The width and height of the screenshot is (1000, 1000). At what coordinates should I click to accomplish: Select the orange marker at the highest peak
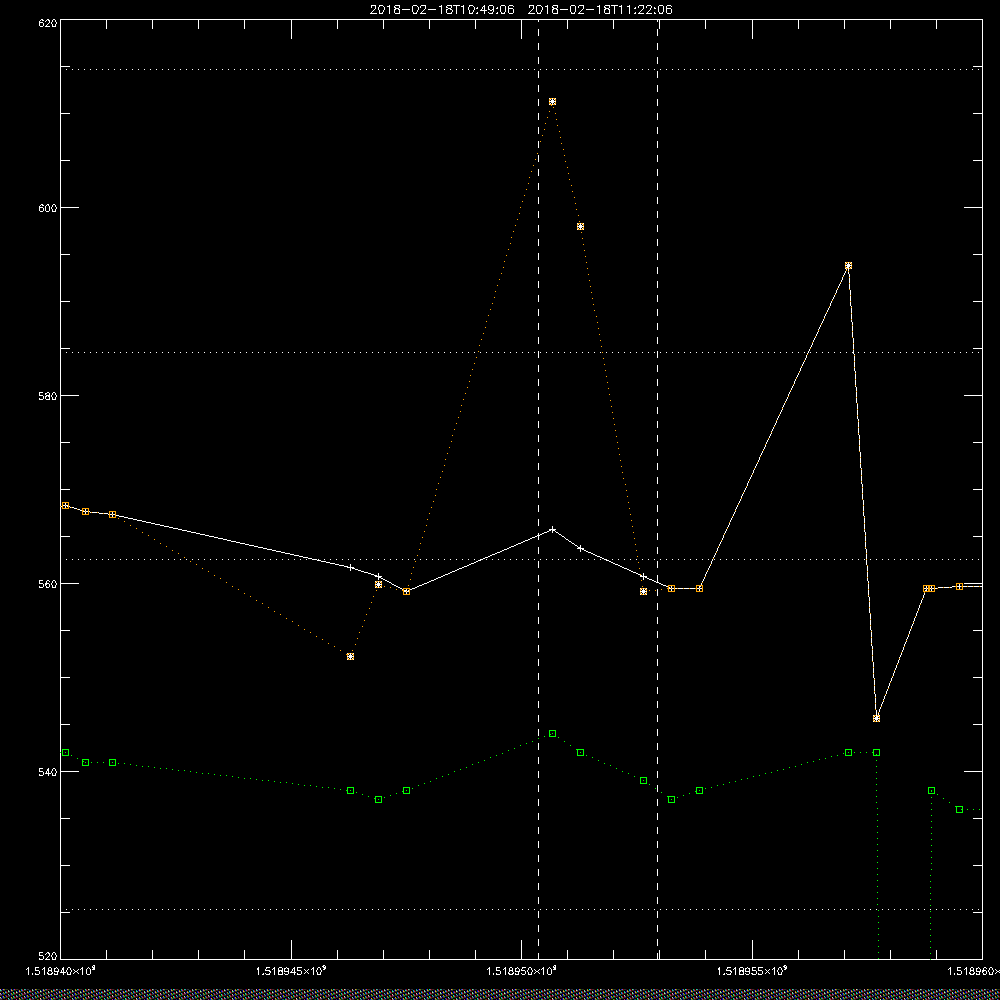(552, 102)
